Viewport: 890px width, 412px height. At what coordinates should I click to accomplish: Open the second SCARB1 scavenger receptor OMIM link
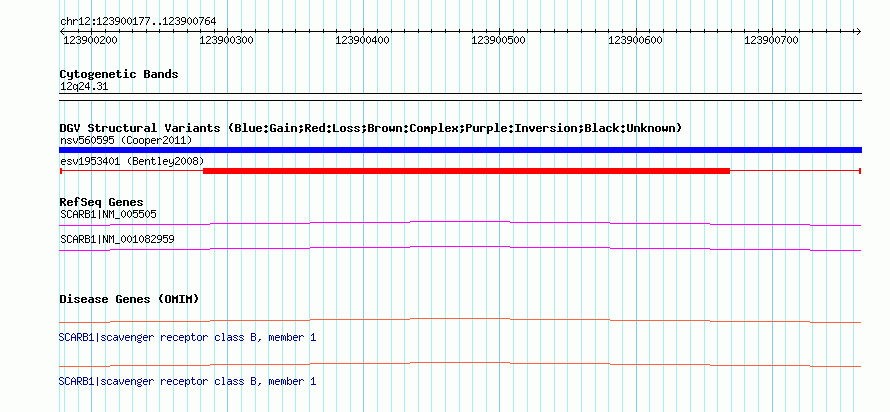point(187,381)
